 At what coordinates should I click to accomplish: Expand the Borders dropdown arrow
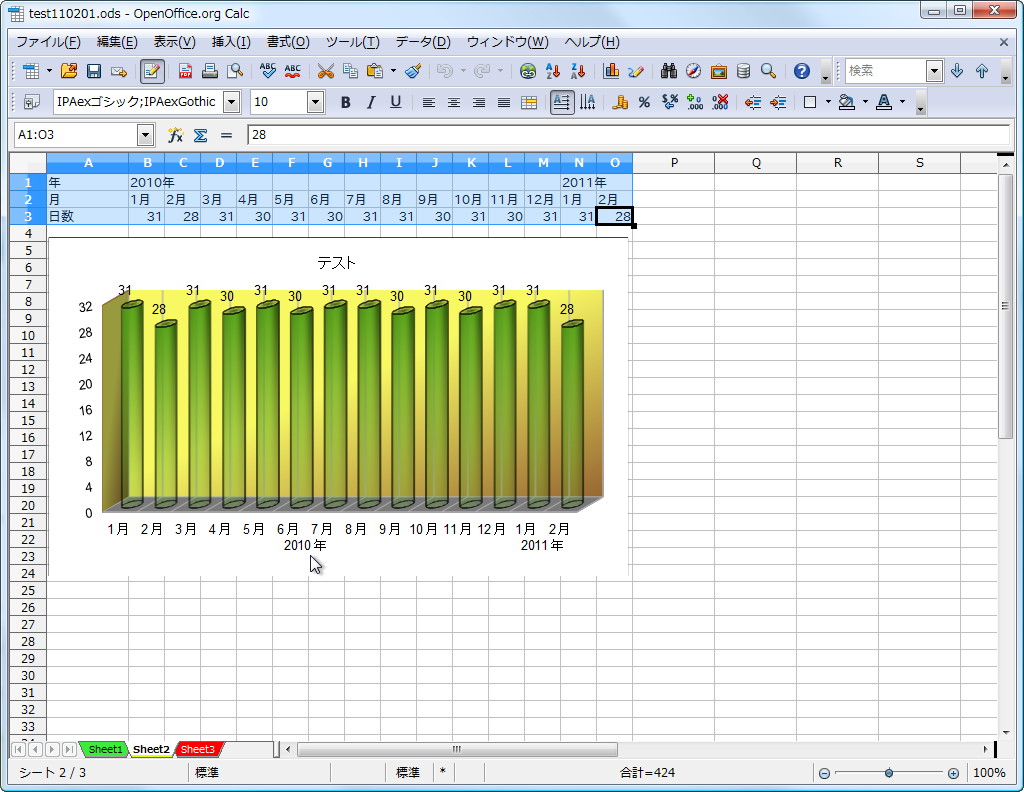828,103
